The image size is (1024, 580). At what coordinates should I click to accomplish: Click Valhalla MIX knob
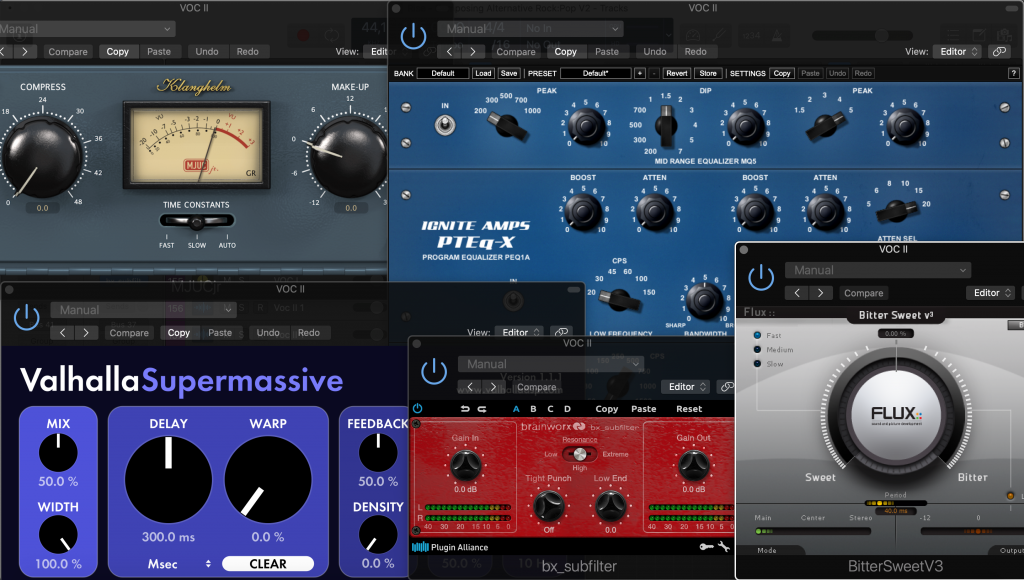point(58,453)
